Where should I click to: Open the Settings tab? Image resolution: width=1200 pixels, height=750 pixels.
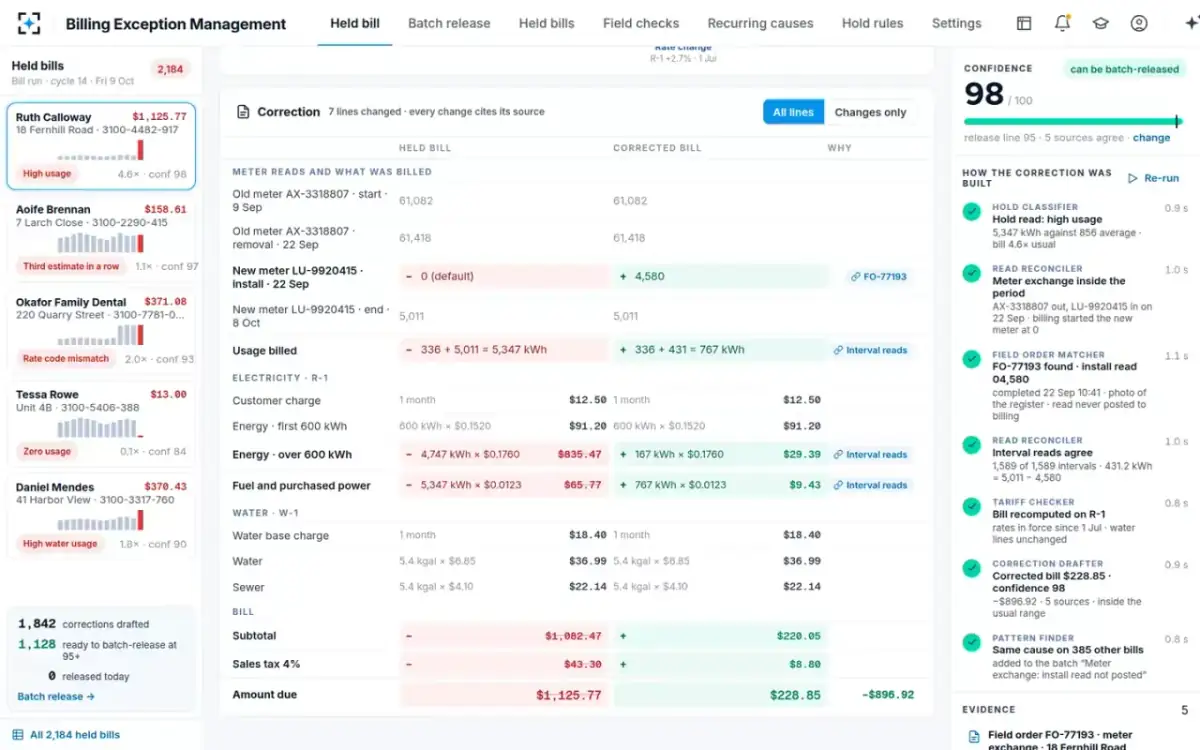tap(956, 23)
